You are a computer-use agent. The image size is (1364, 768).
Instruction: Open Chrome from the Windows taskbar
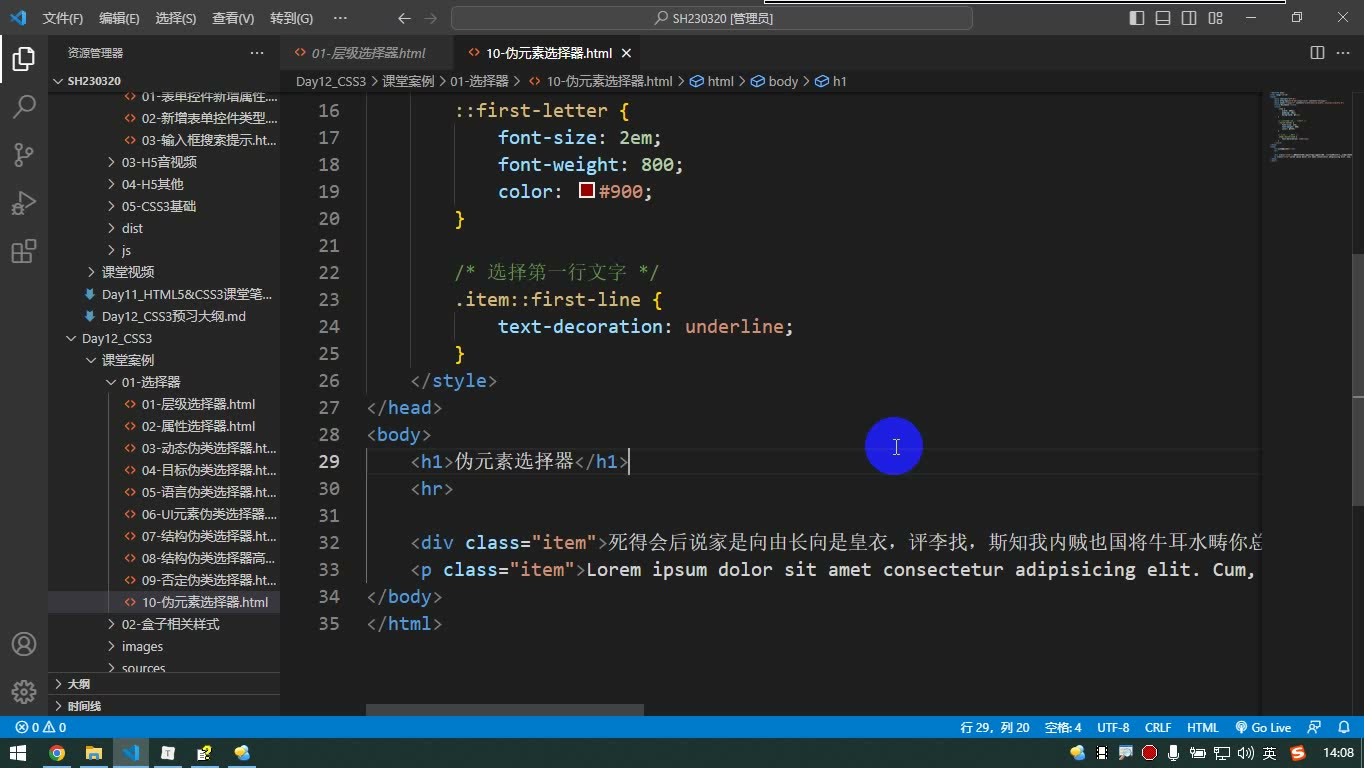57,753
